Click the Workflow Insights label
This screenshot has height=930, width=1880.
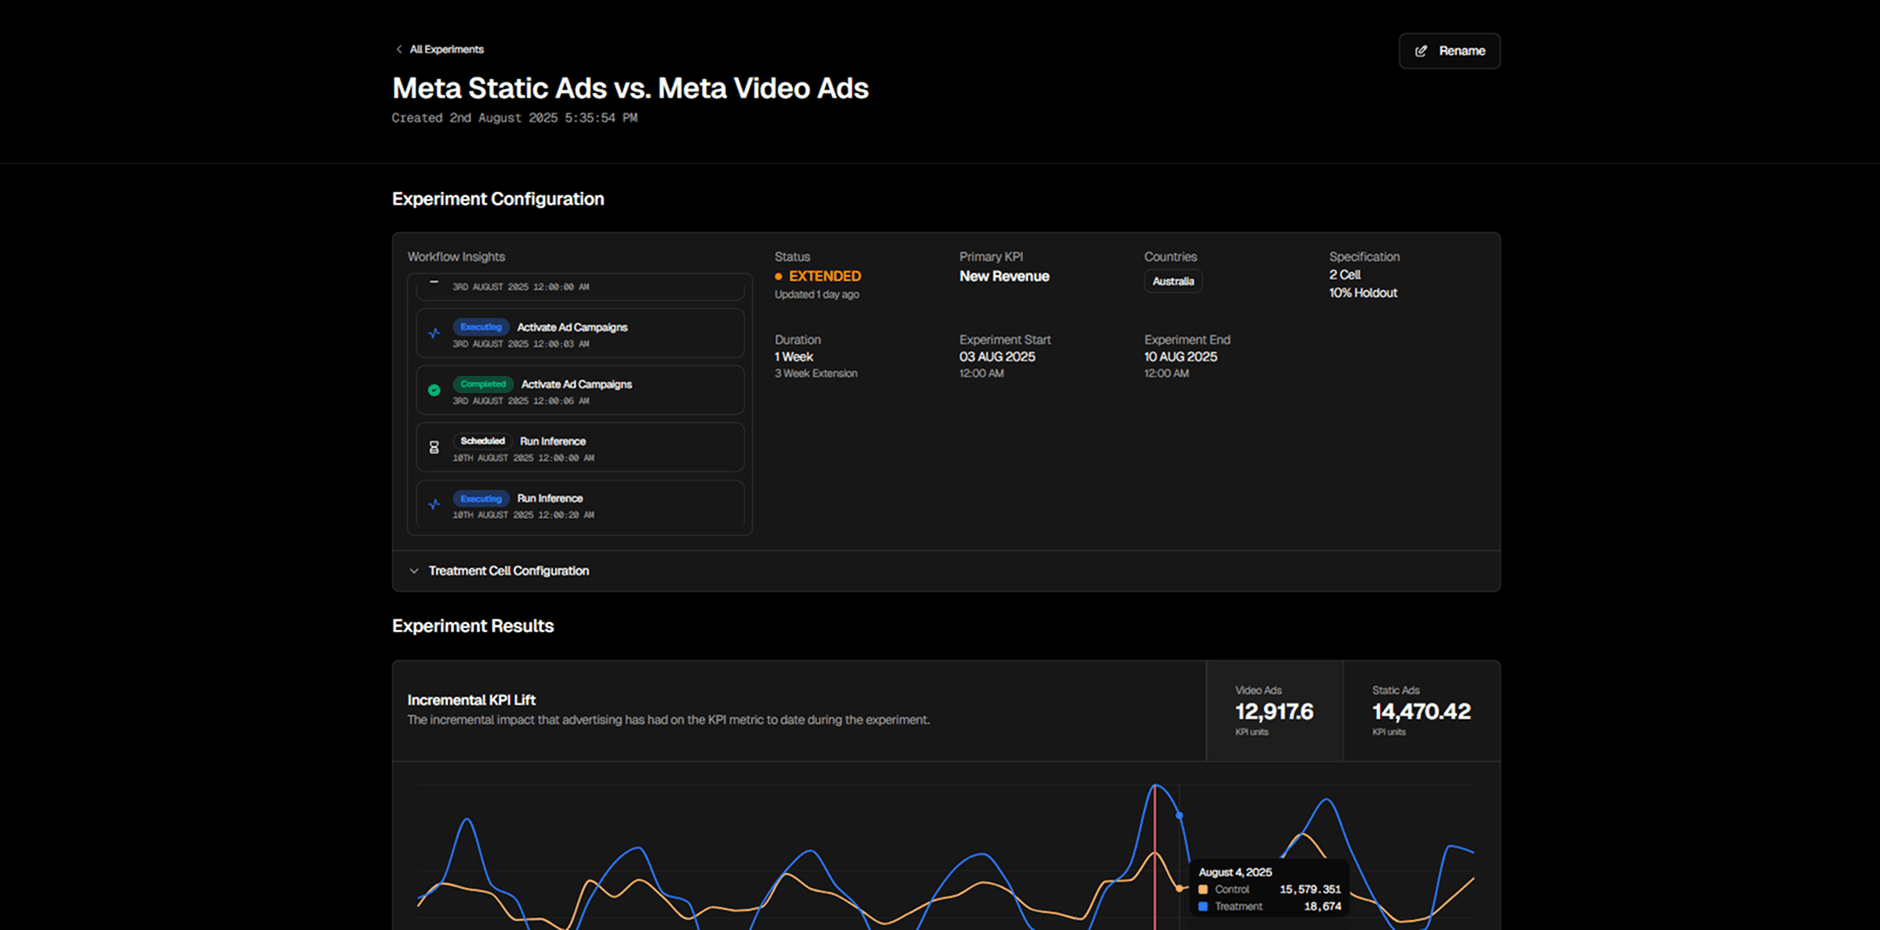point(456,257)
